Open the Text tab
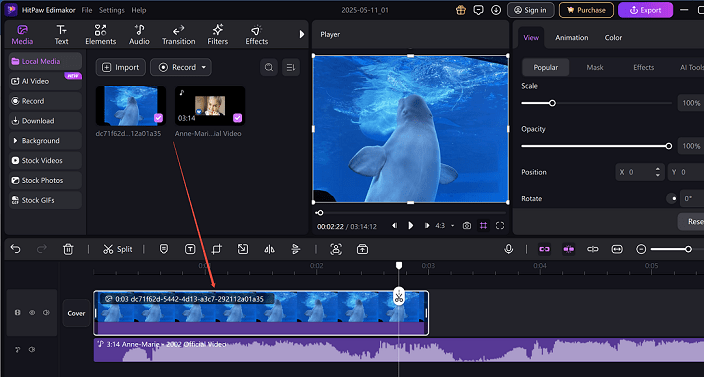The image size is (704, 377). [x=62, y=35]
